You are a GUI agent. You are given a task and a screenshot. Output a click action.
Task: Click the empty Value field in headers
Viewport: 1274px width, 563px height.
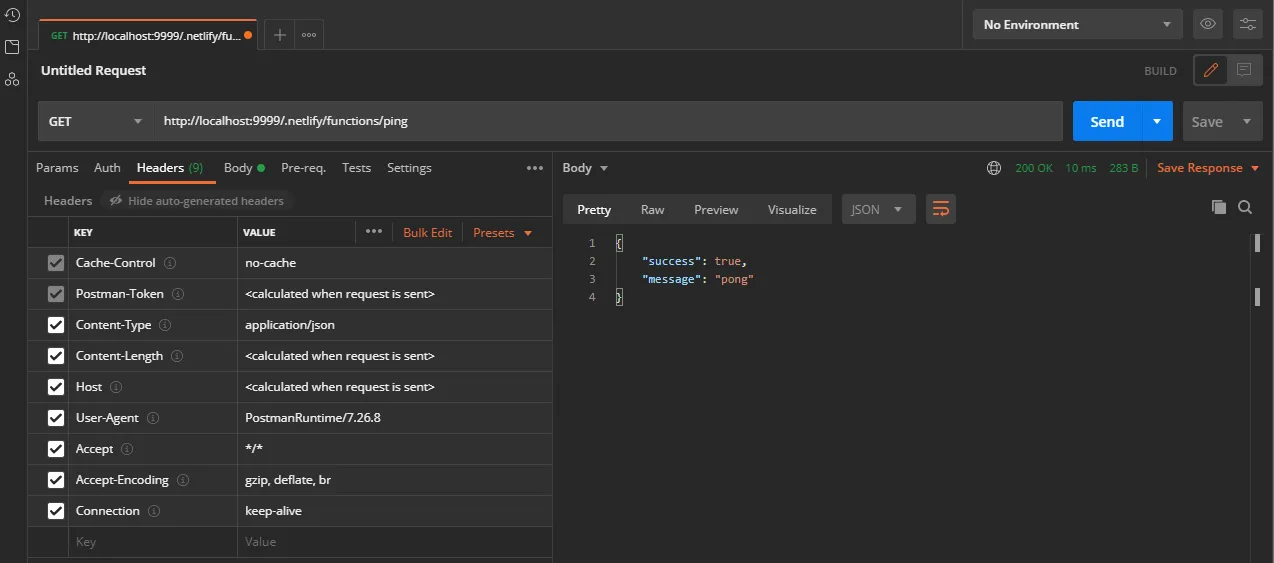395,542
